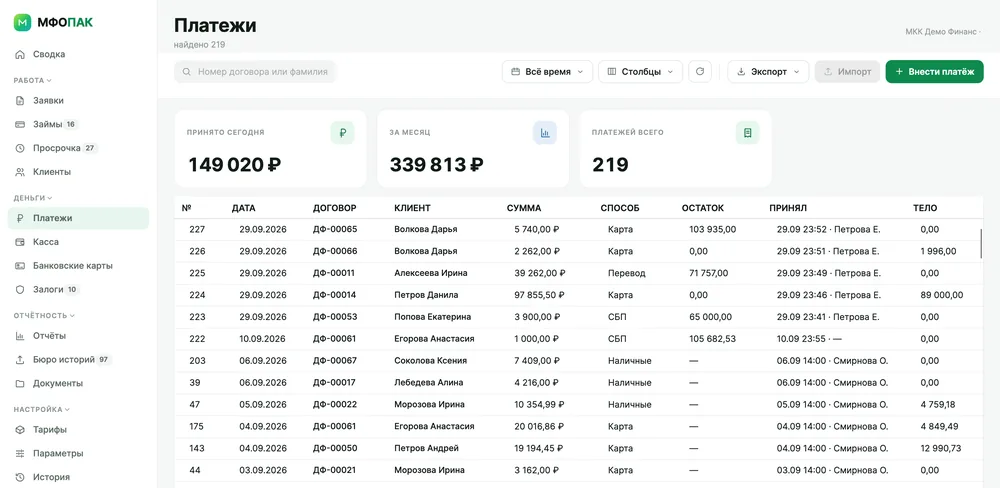Viewport: 1000px width, 488px height.
Task: Click the receipt icon on Платежей всего card
Action: 747,133
